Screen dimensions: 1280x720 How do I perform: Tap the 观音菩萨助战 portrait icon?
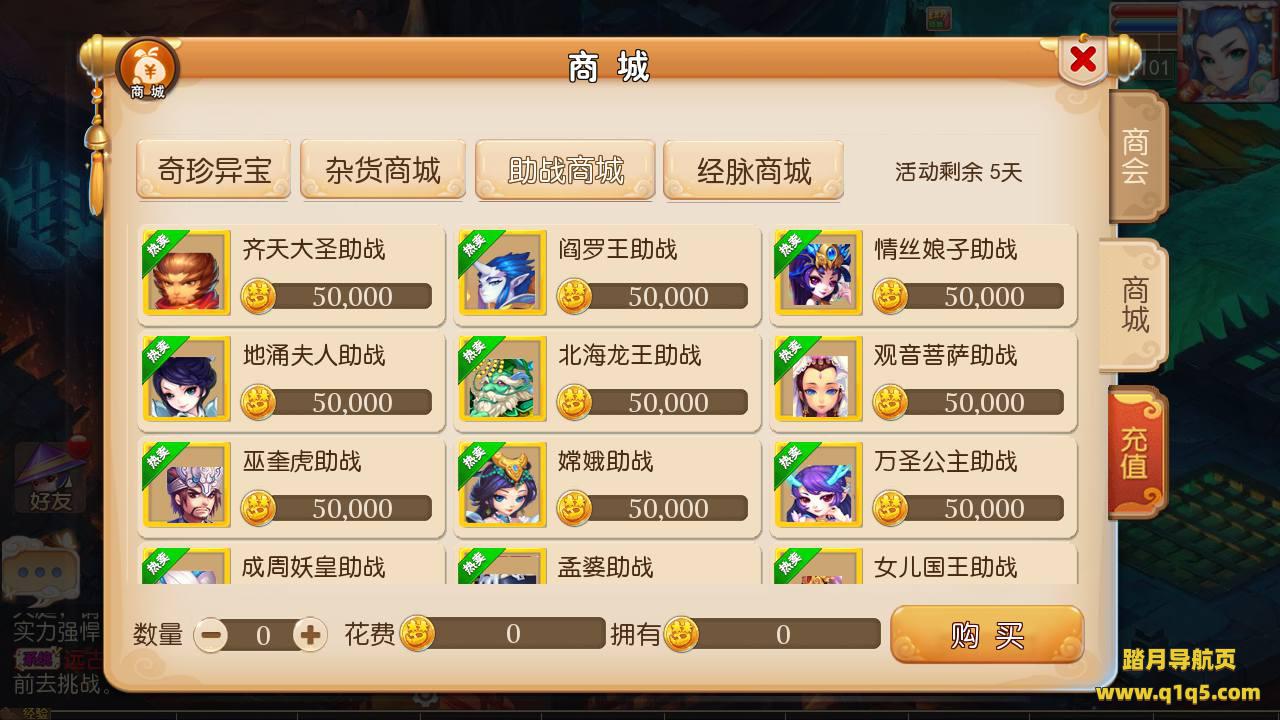[x=818, y=379]
